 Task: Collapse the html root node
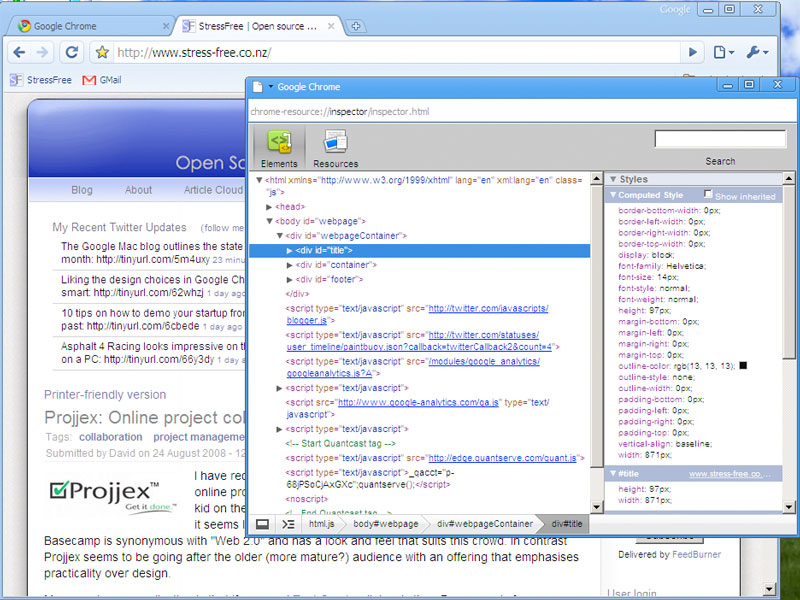pyautogui.click(x=259, y=180)
